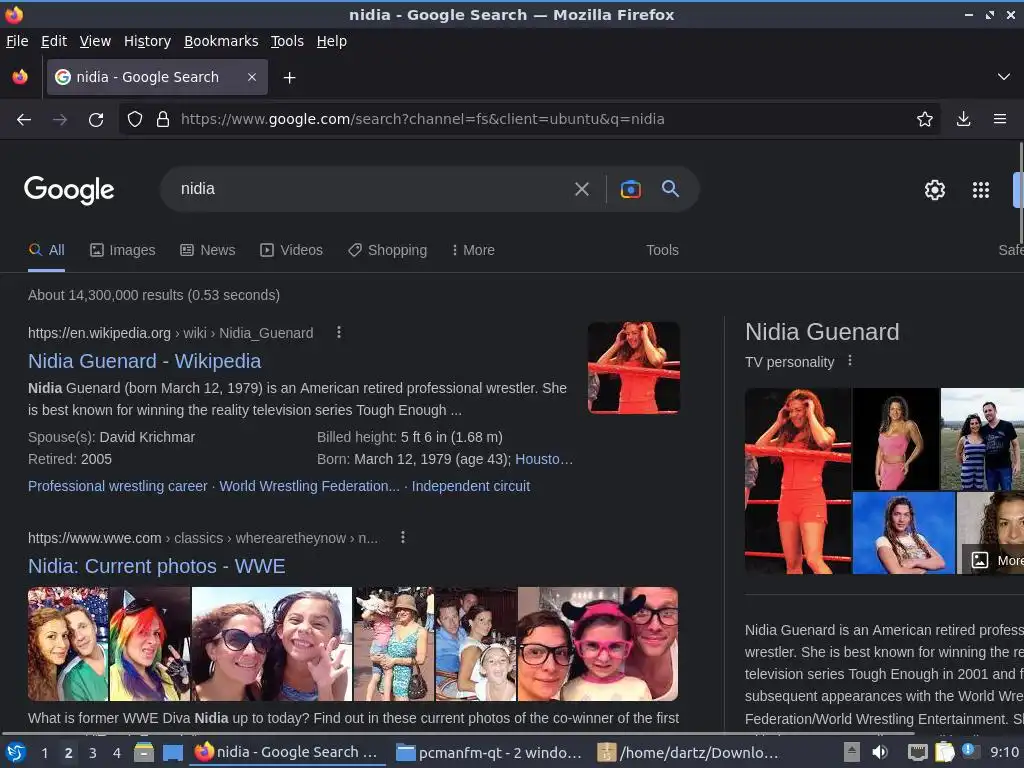
Task: Open options for the Wikipedia result
Action: pos(338,332)
